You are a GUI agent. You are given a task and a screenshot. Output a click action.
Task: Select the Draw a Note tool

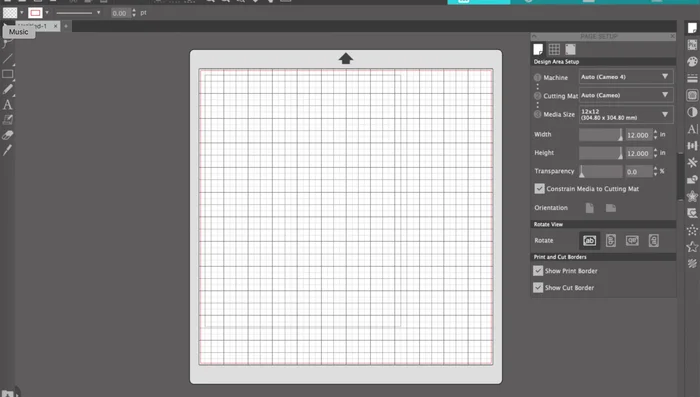8,120
